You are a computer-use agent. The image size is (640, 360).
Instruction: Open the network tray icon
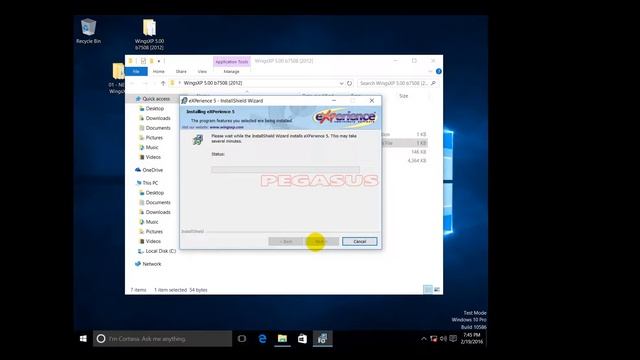click(x=433, y=339)
